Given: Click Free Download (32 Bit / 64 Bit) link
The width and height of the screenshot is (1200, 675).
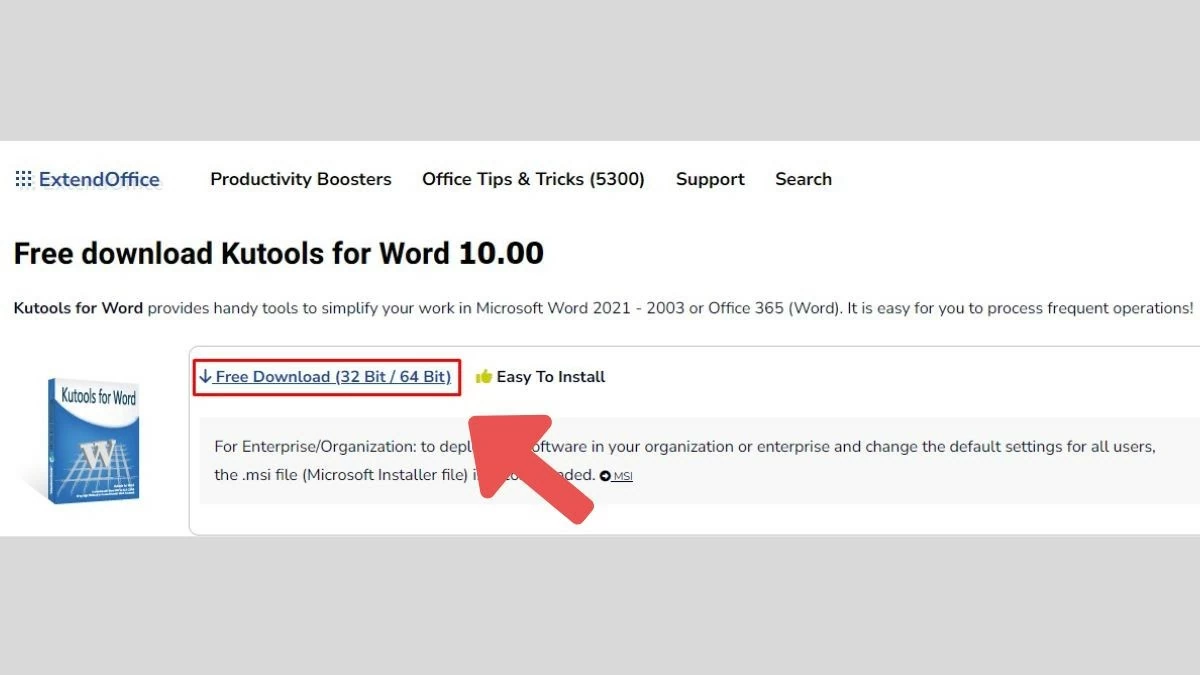Looking at the screenshot, I should pyautogui.click(x=333, y=377).
